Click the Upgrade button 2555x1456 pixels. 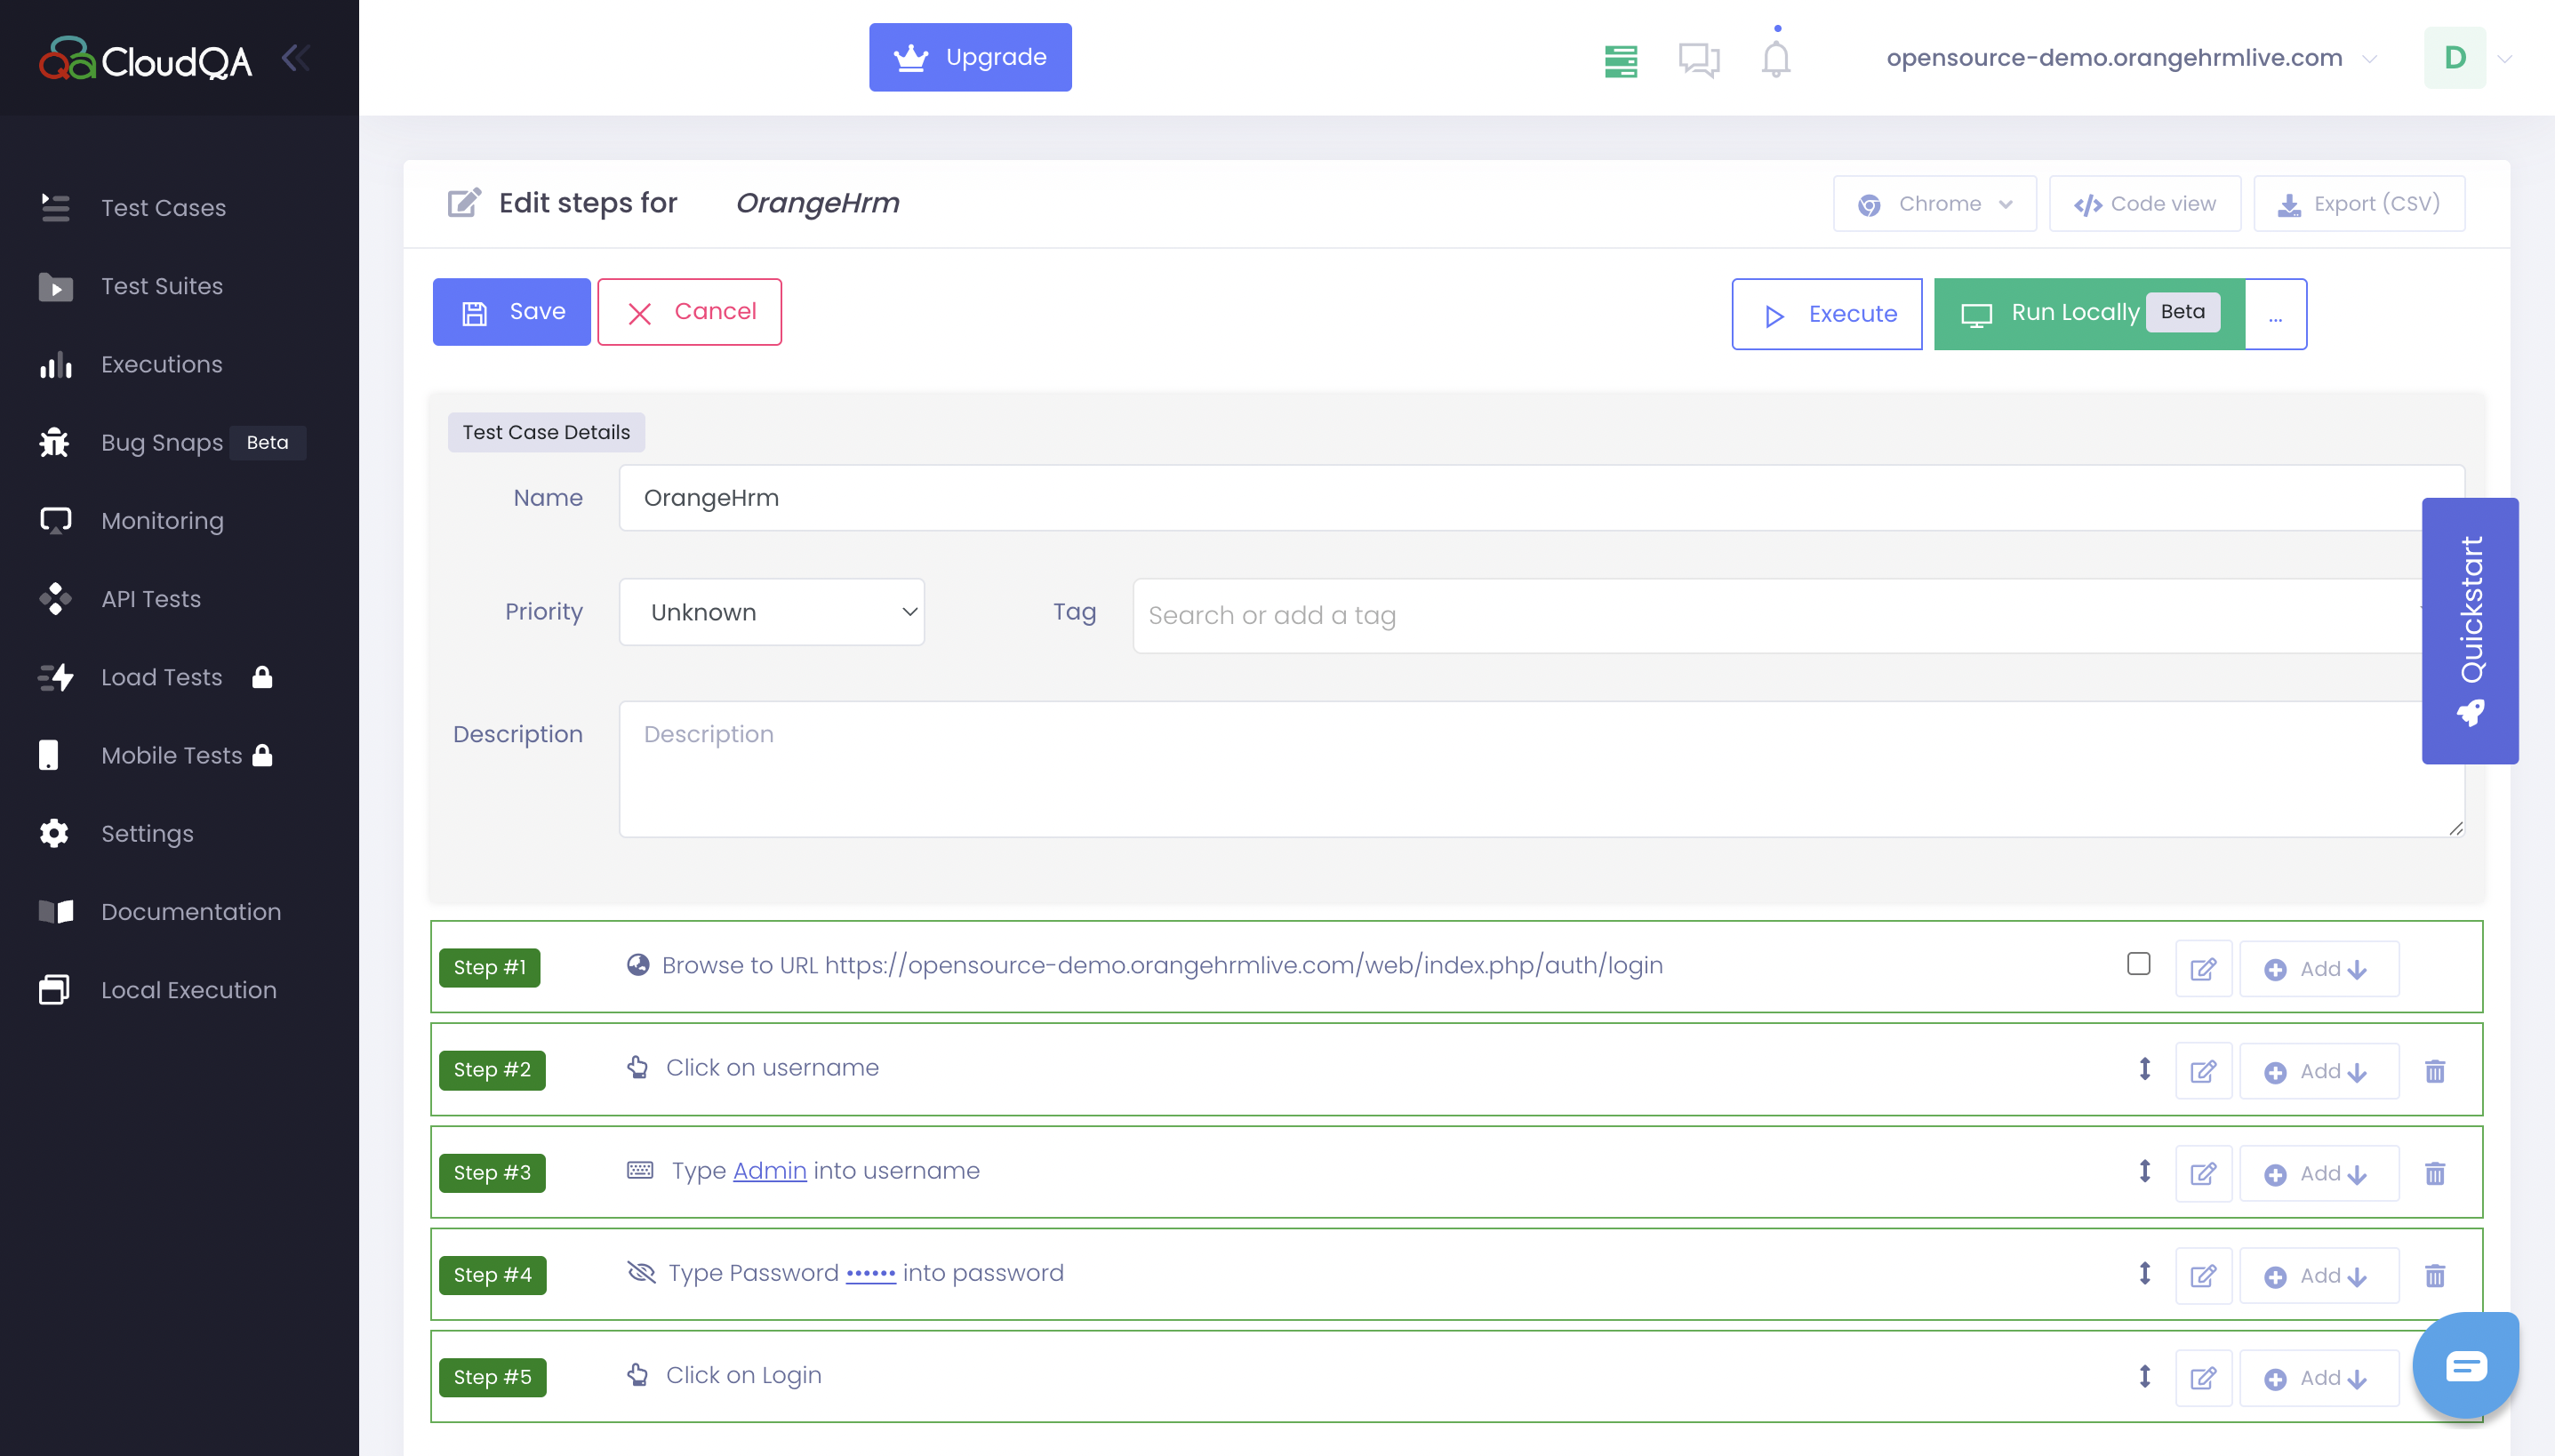(x=969, y=57)
